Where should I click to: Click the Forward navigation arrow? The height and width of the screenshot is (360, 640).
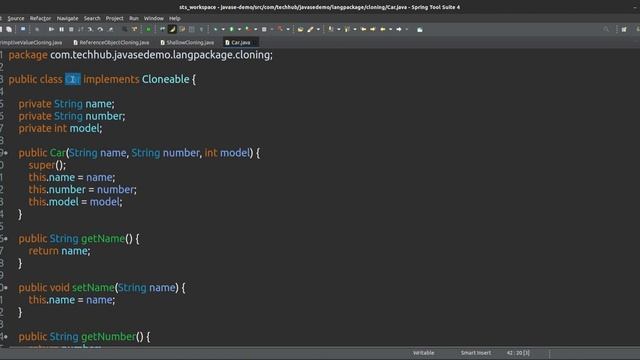399,29
